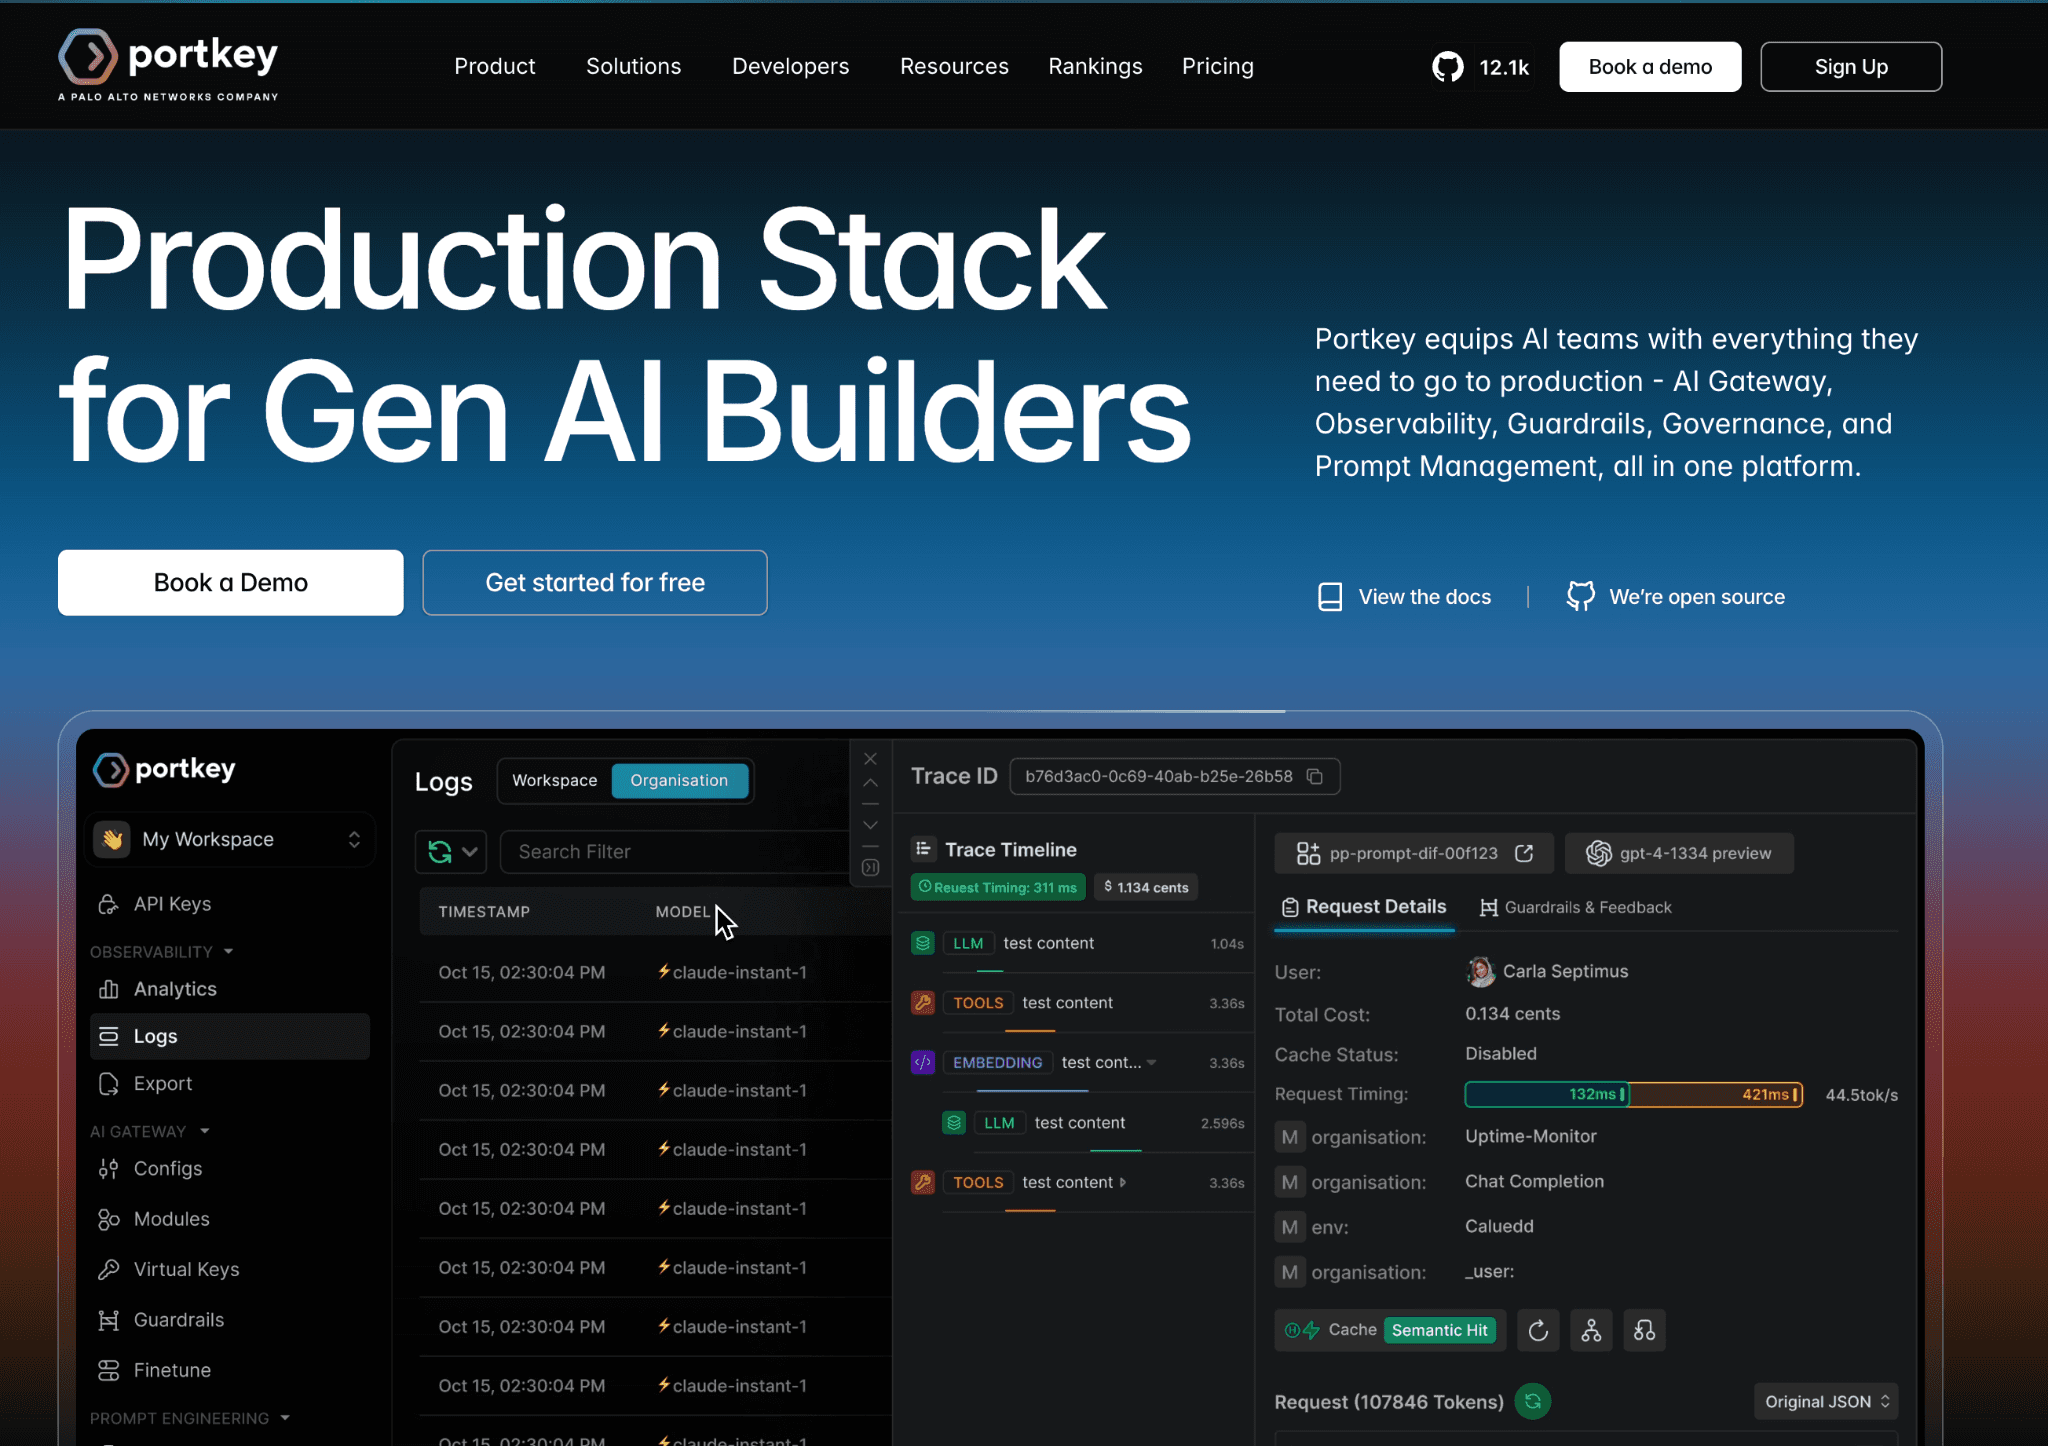Click the Modules icon in the sidebar

click(x=108, y=1219)
